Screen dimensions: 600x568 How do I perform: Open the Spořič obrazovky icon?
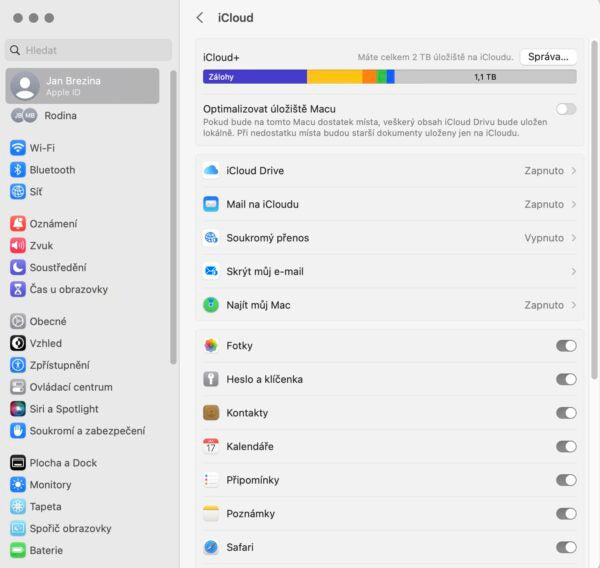coord(18,528)
